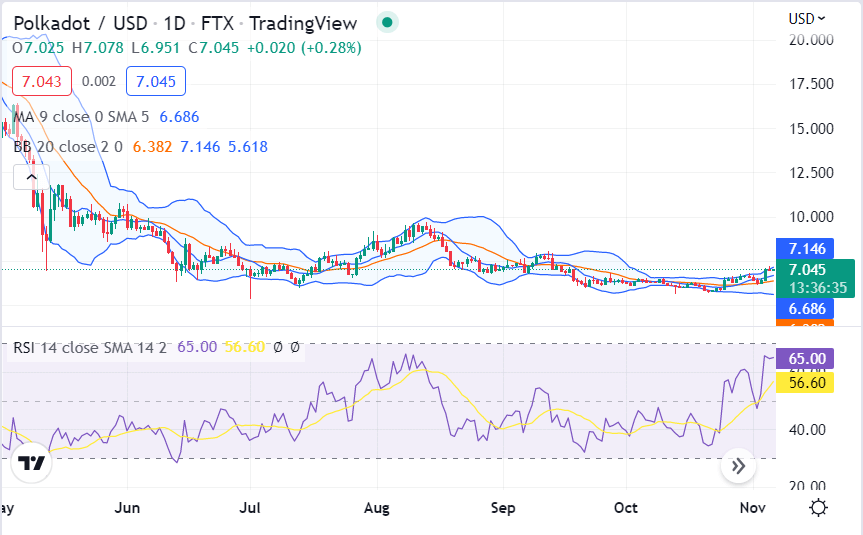Click the 20.000 price scale value
The image size is (863, 535).
point(811,40)
